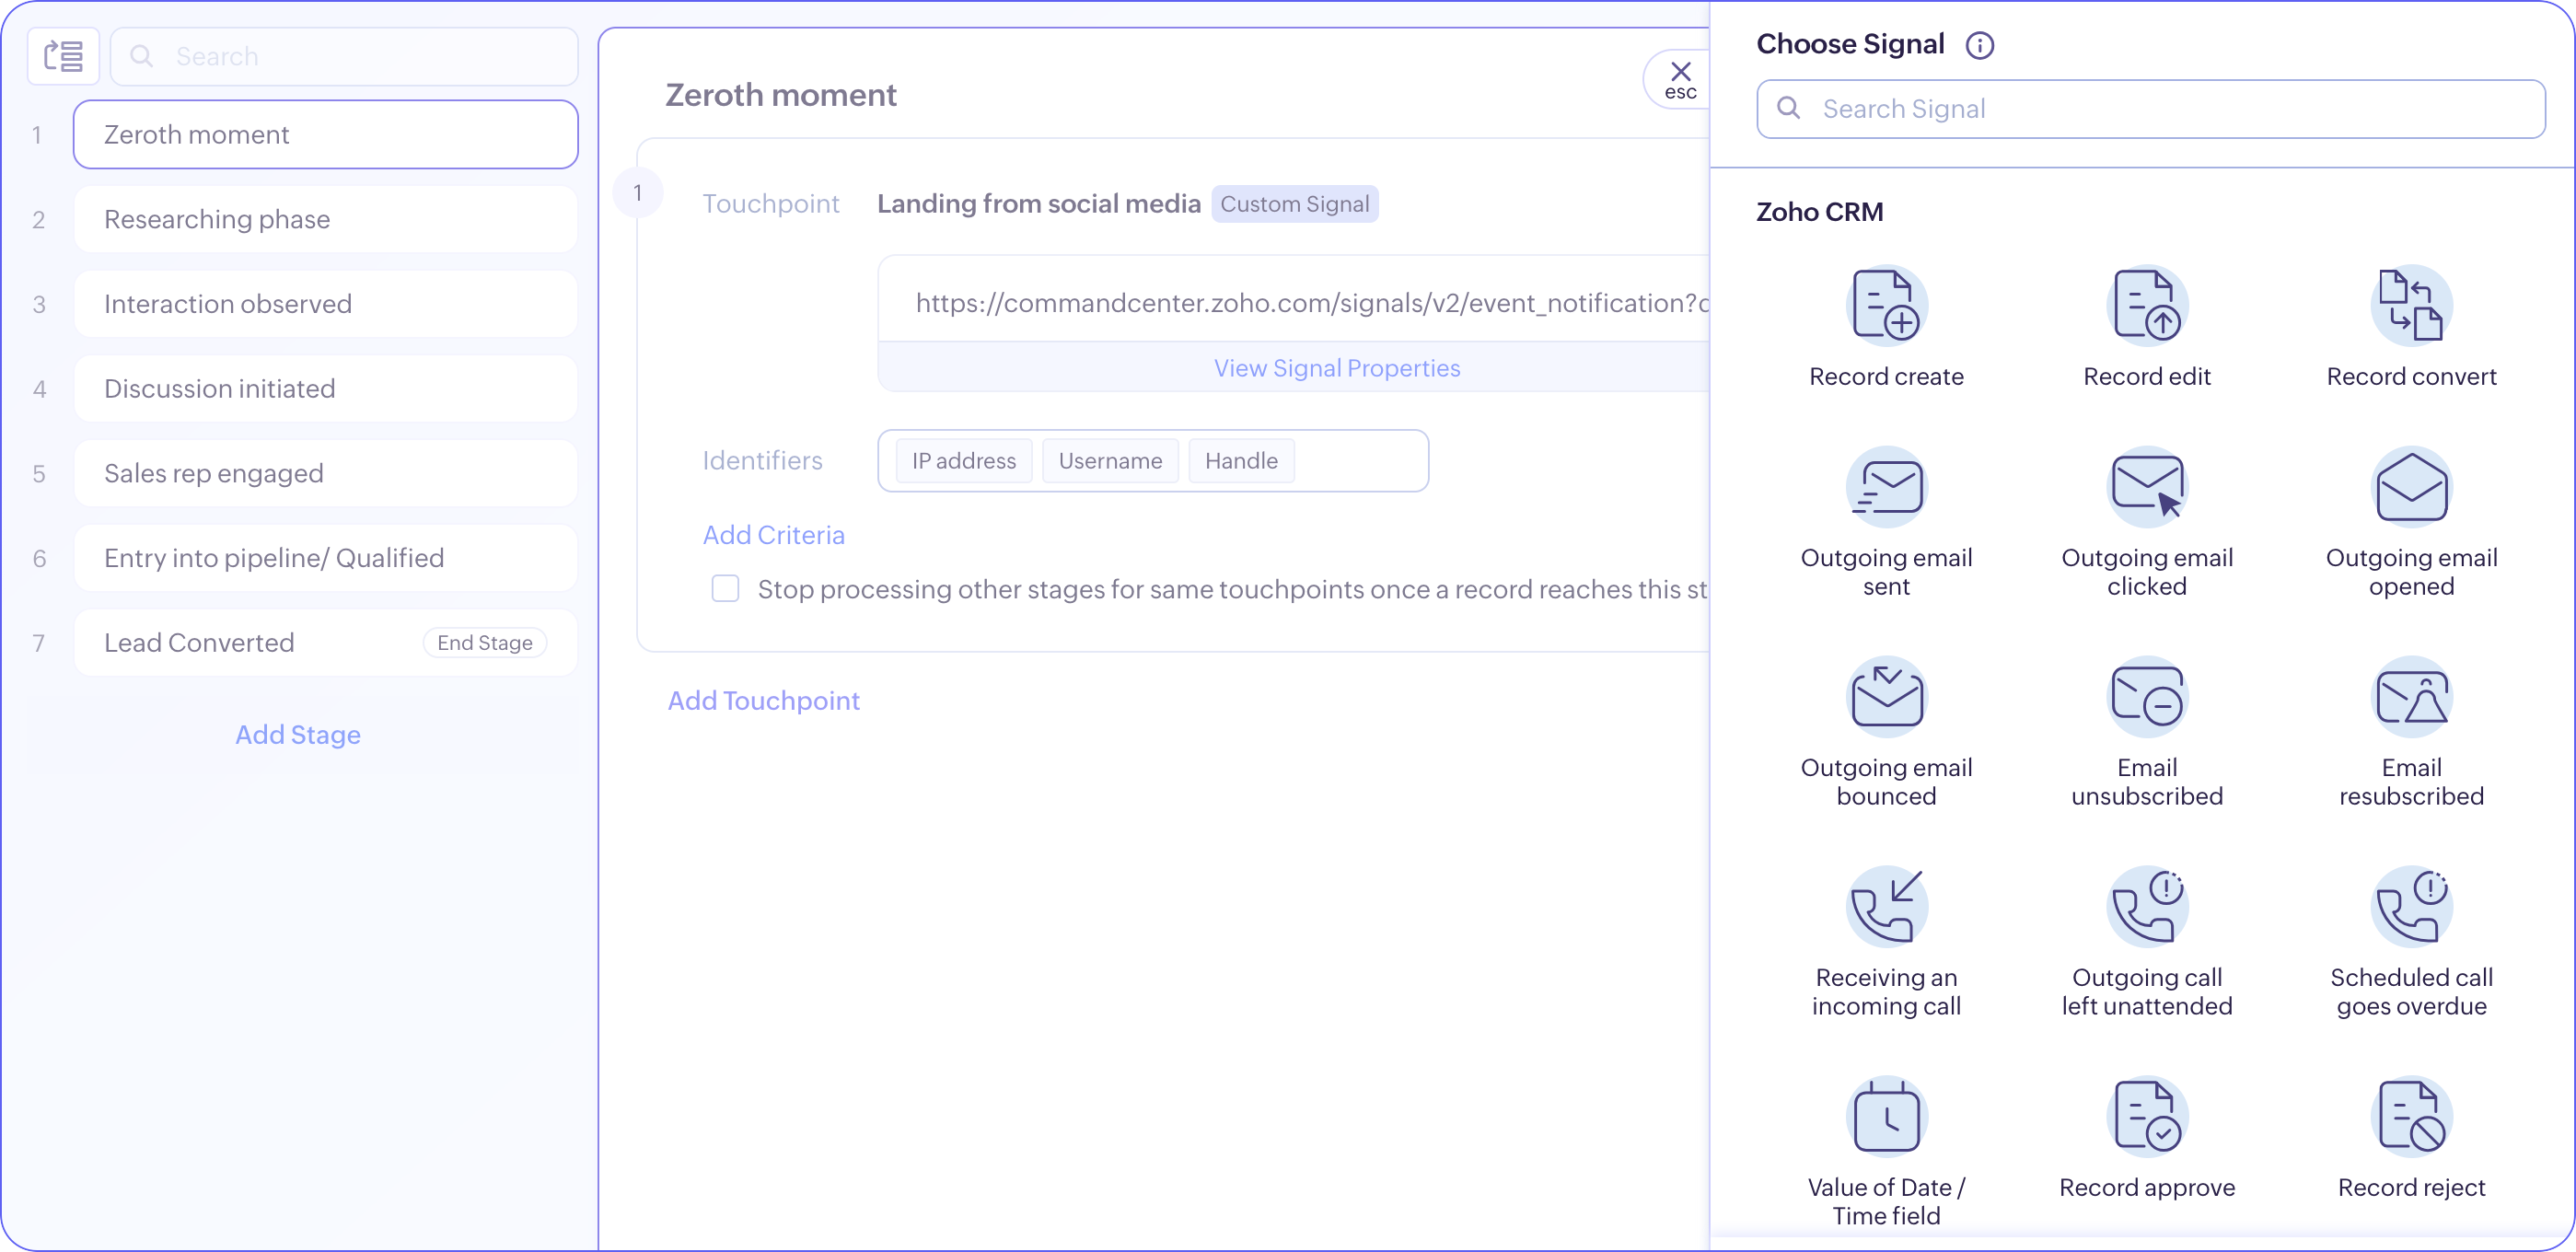Screen dimensions: 2576x1252
Task: Open Entry into pipeline/ Qualified stage
Action: 325,557
